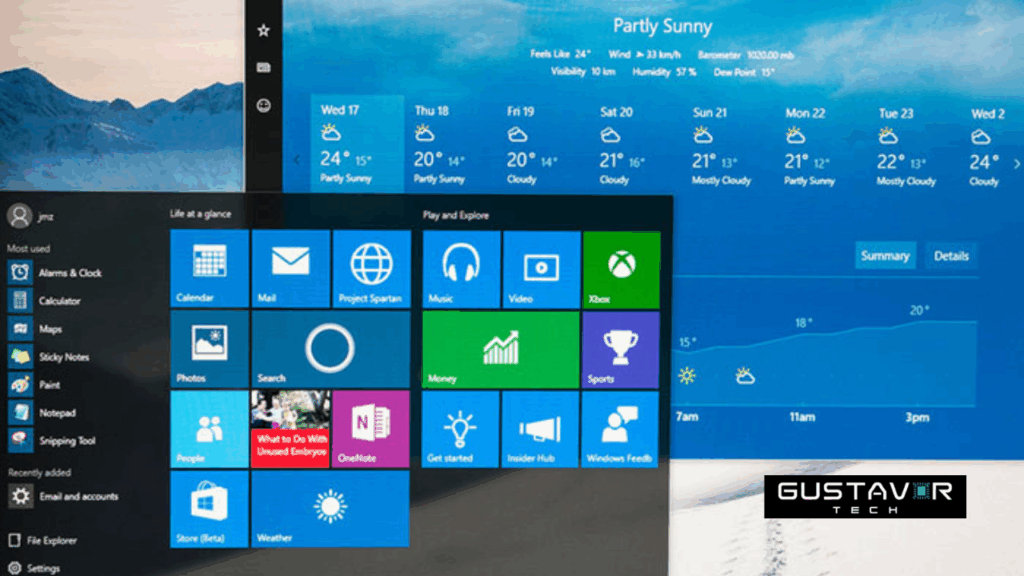
Task: Open File Explorer from Start menu
Action: pyautogui.click(x=42, y=541)
